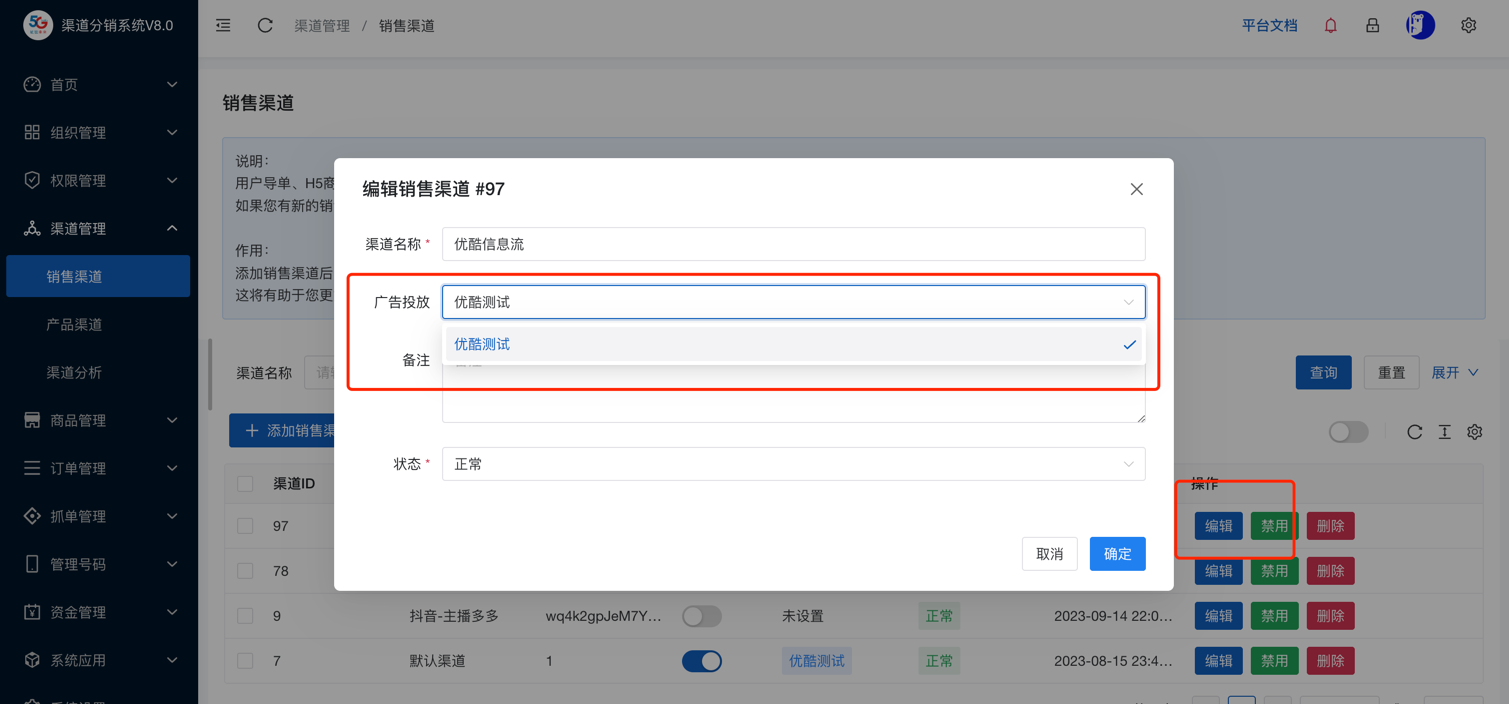This screenshot has width=1509, height=704.
Task: Click 展开 to expand search filters
Action: click(1454, 372)
